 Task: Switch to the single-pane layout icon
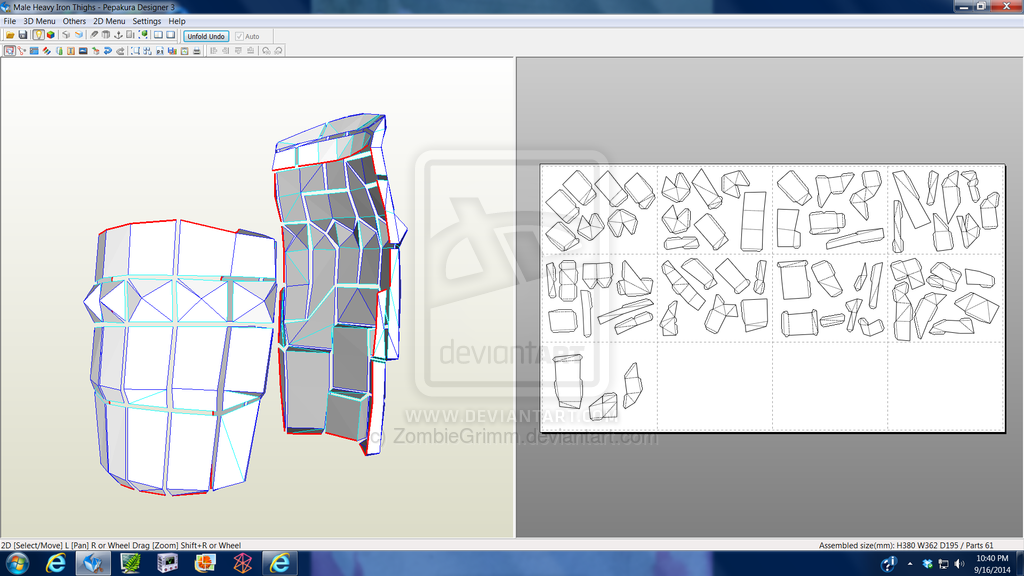pyautogui.click(x=170, y=35)
